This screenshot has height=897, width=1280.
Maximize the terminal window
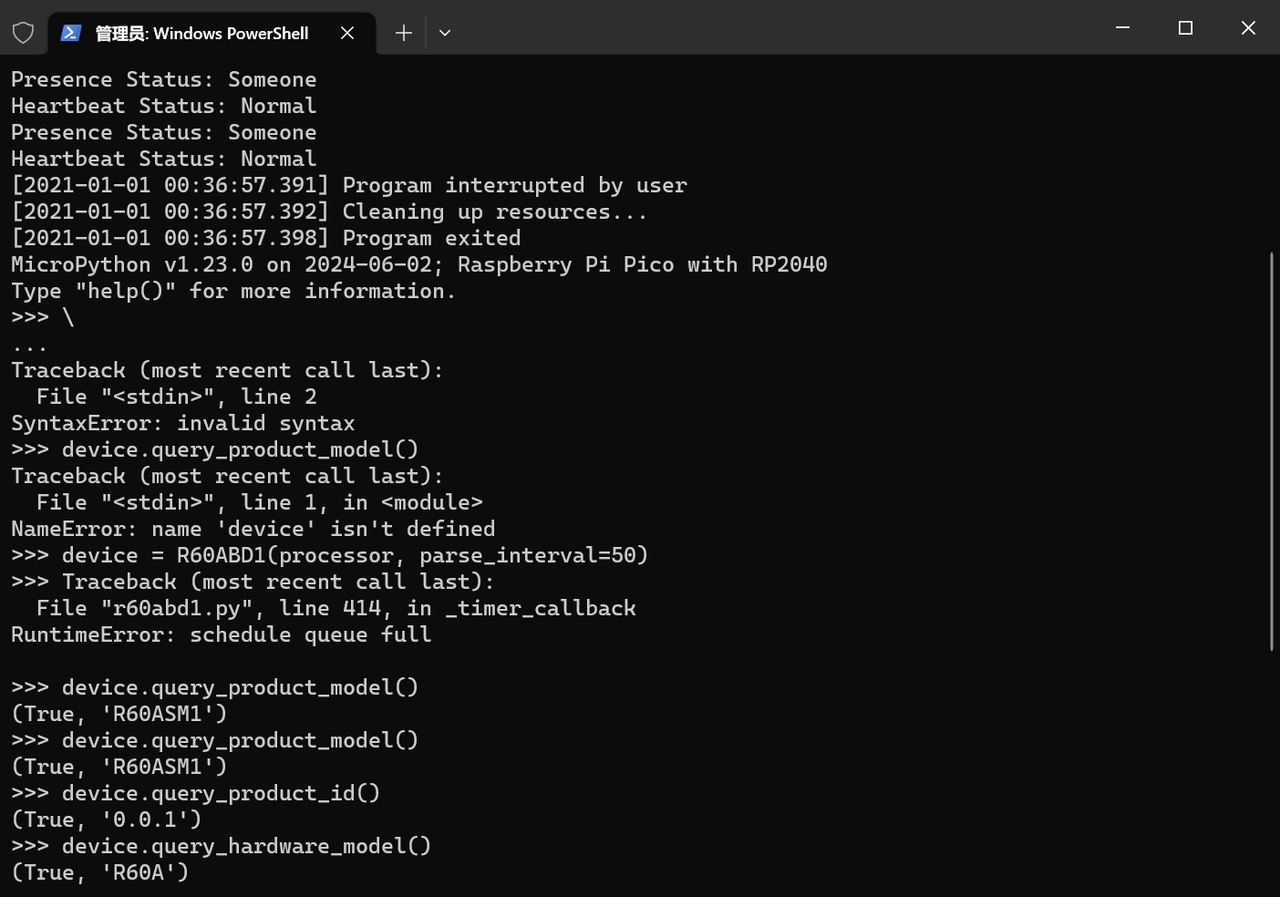click(1185, 28)
